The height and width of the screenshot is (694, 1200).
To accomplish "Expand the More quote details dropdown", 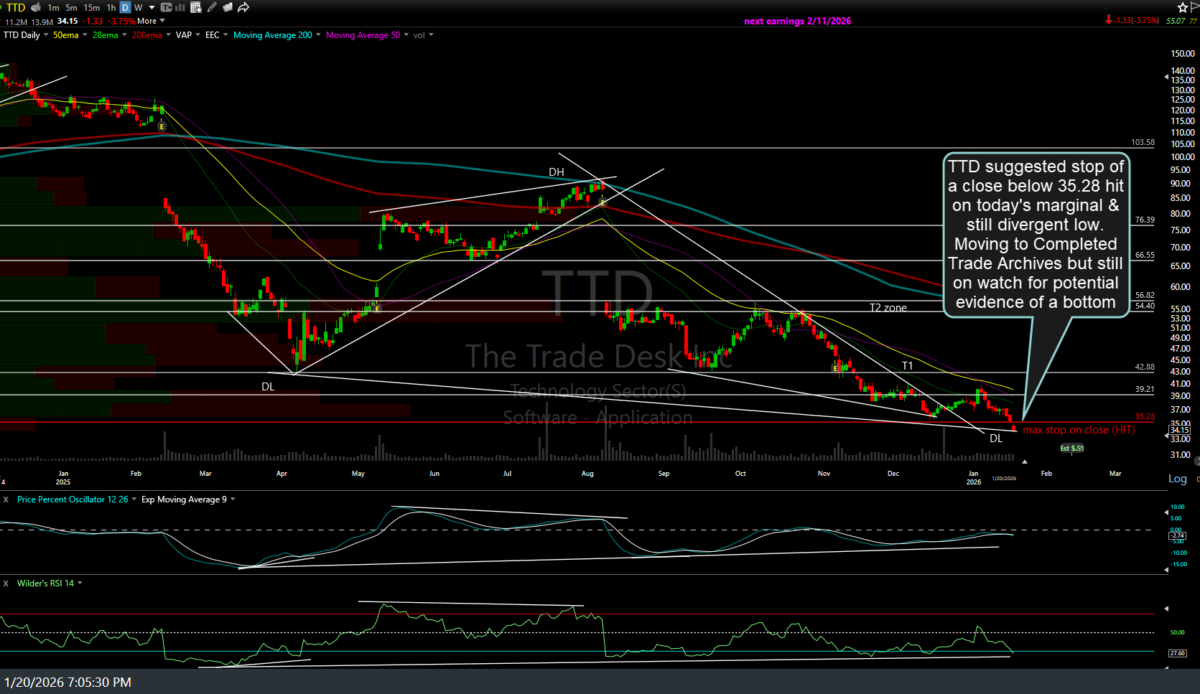I will pos(150,20).
